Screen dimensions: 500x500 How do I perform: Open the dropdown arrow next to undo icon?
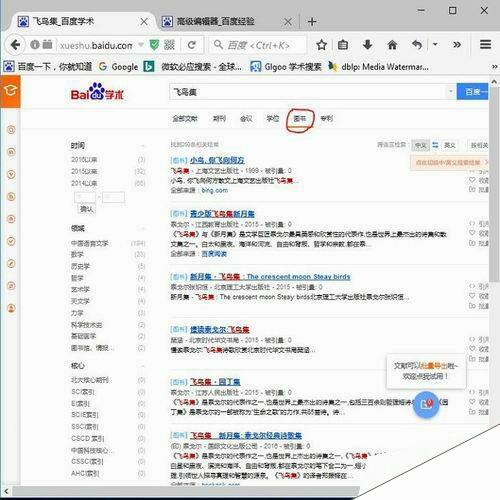click(435, 44)
